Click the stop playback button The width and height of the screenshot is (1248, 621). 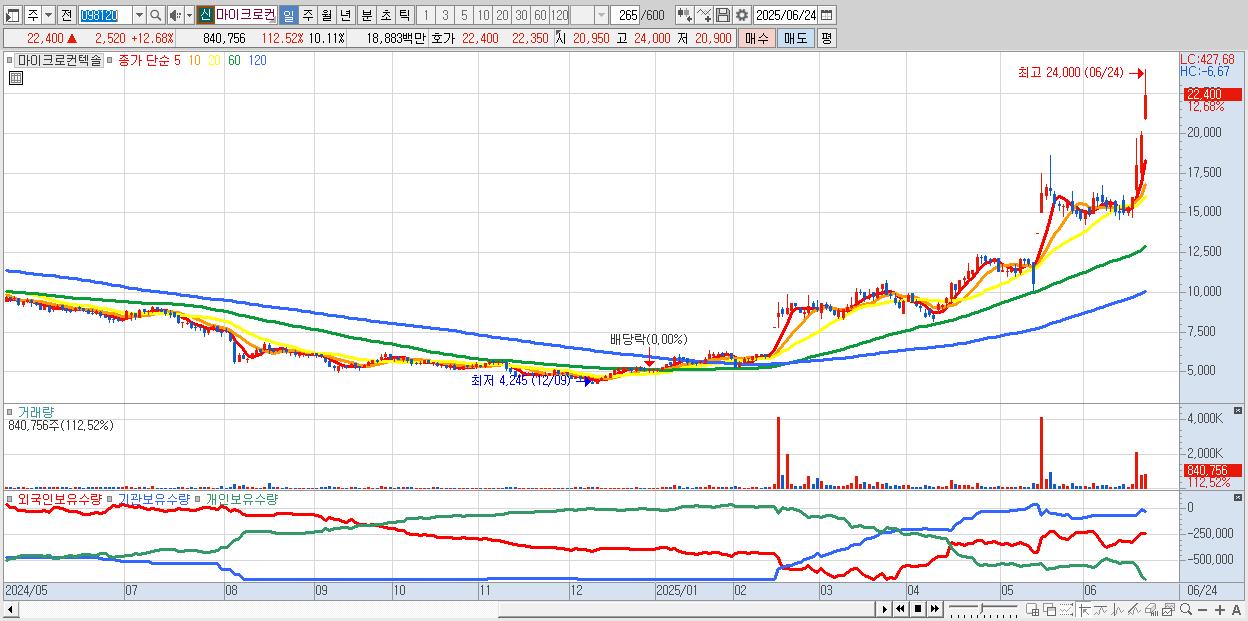tap(918, 609)
